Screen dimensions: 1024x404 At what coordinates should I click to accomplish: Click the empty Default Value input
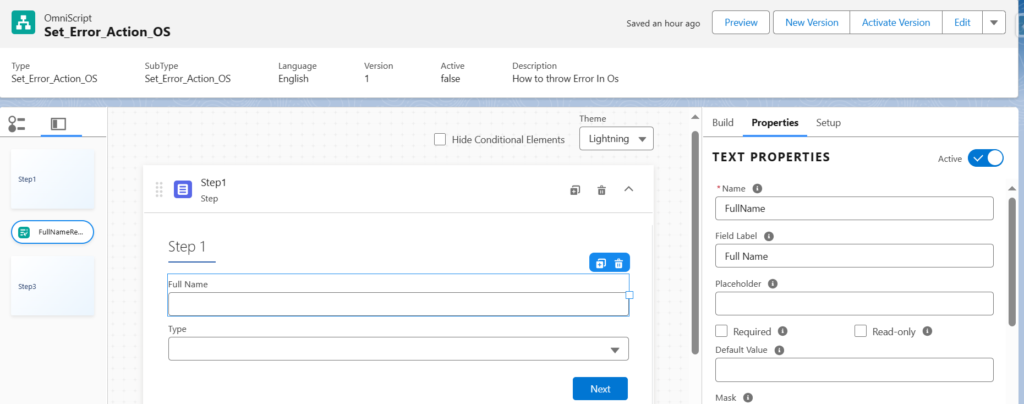pyautogui.click(x=854, y=369)
